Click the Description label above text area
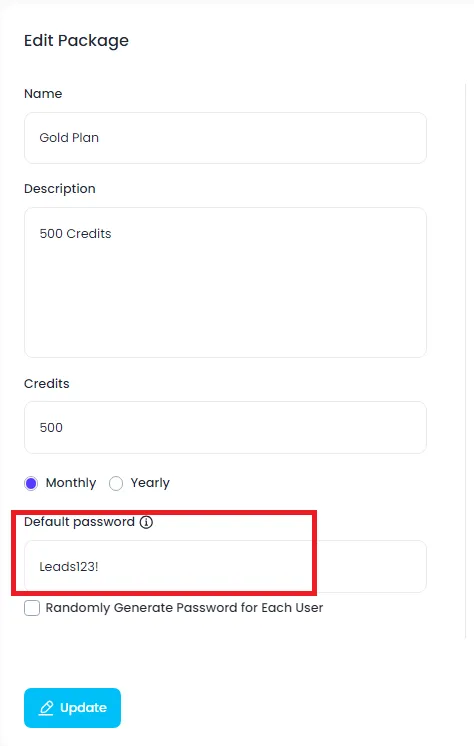Viewport: 474px width, 746px height. [x=59, y=189]
